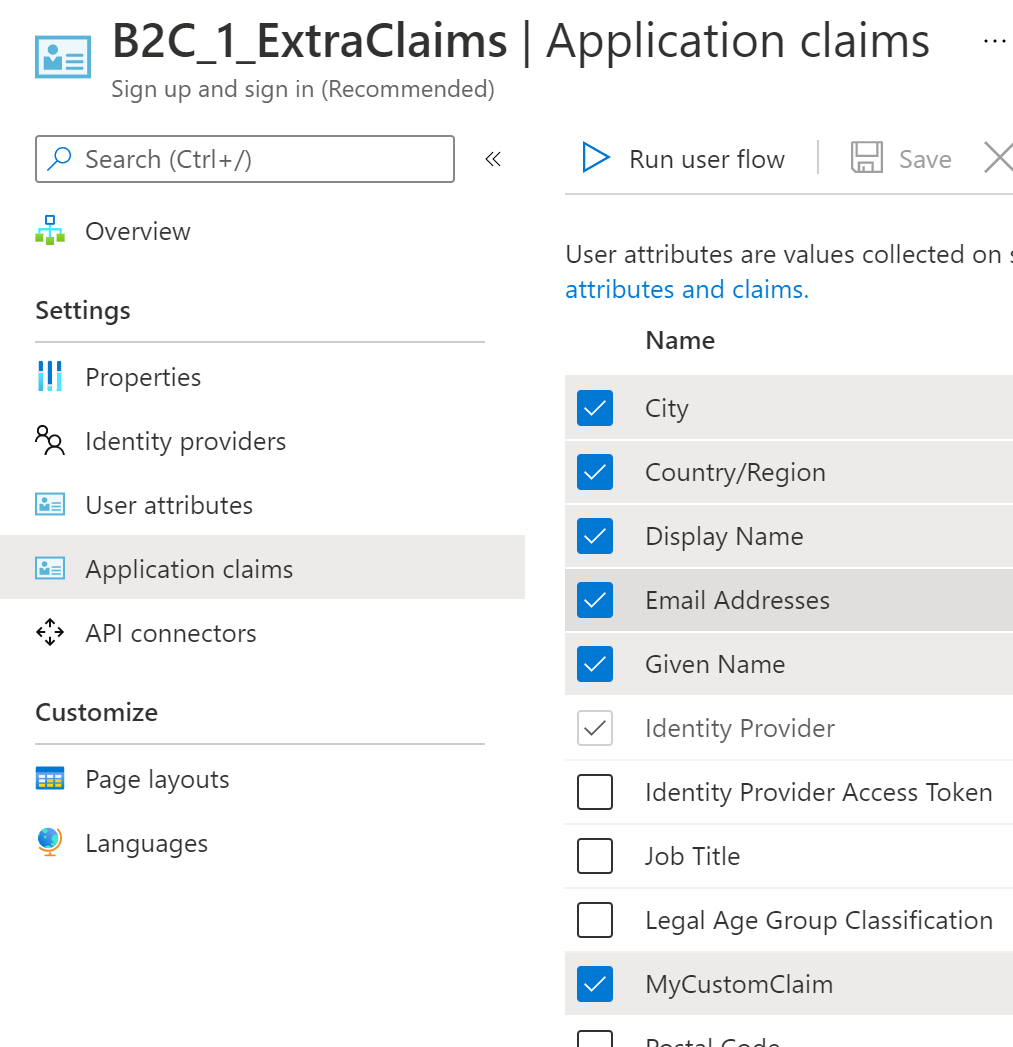Image resolution: width=1013 pixels, height=1047 pixels.
Task: Check the Identity Provider Access Token claim
Action: tap(595, 792)
